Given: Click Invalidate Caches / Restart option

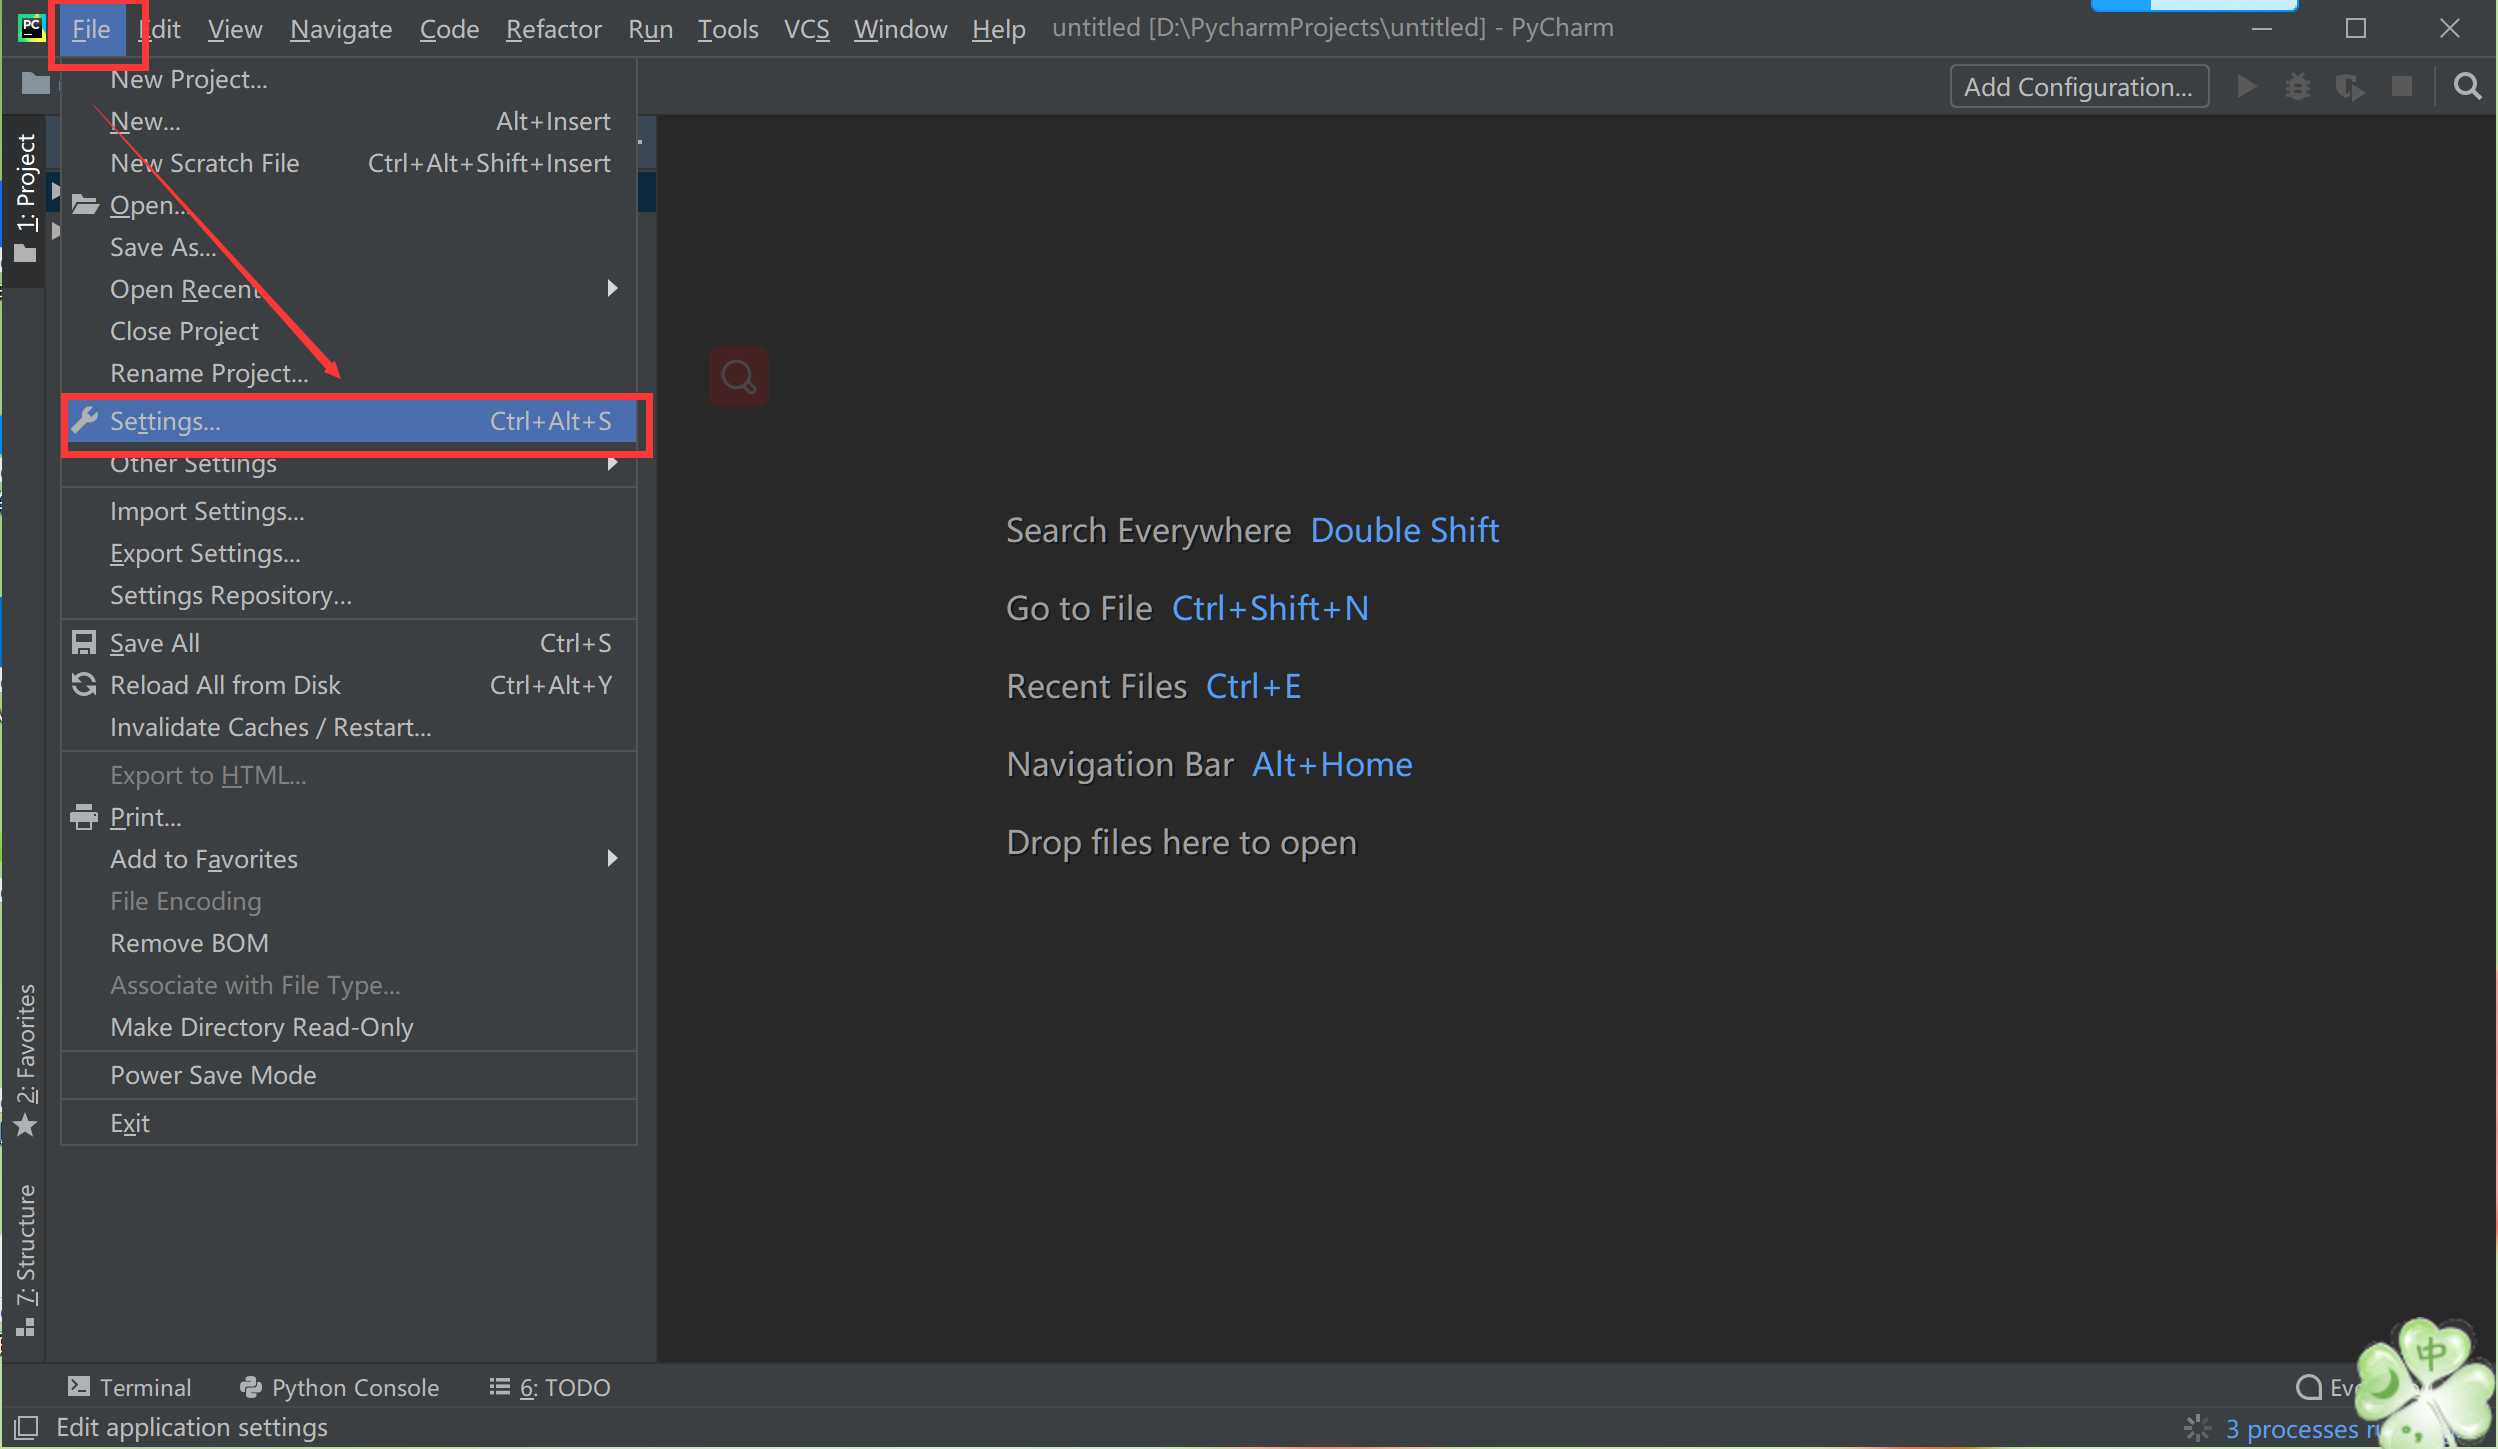Looking at the screenshot, I should pos(269,726).
